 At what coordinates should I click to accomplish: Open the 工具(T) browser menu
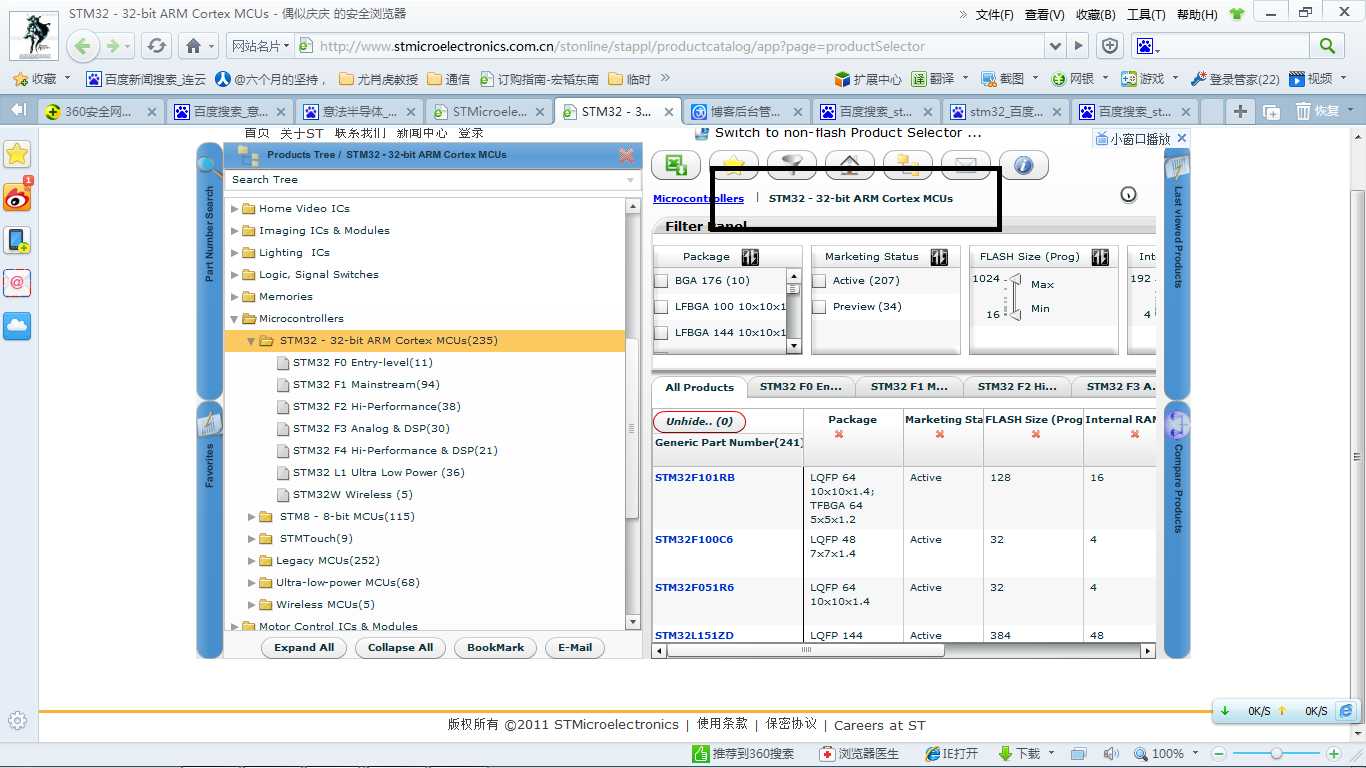[1146, 15]
